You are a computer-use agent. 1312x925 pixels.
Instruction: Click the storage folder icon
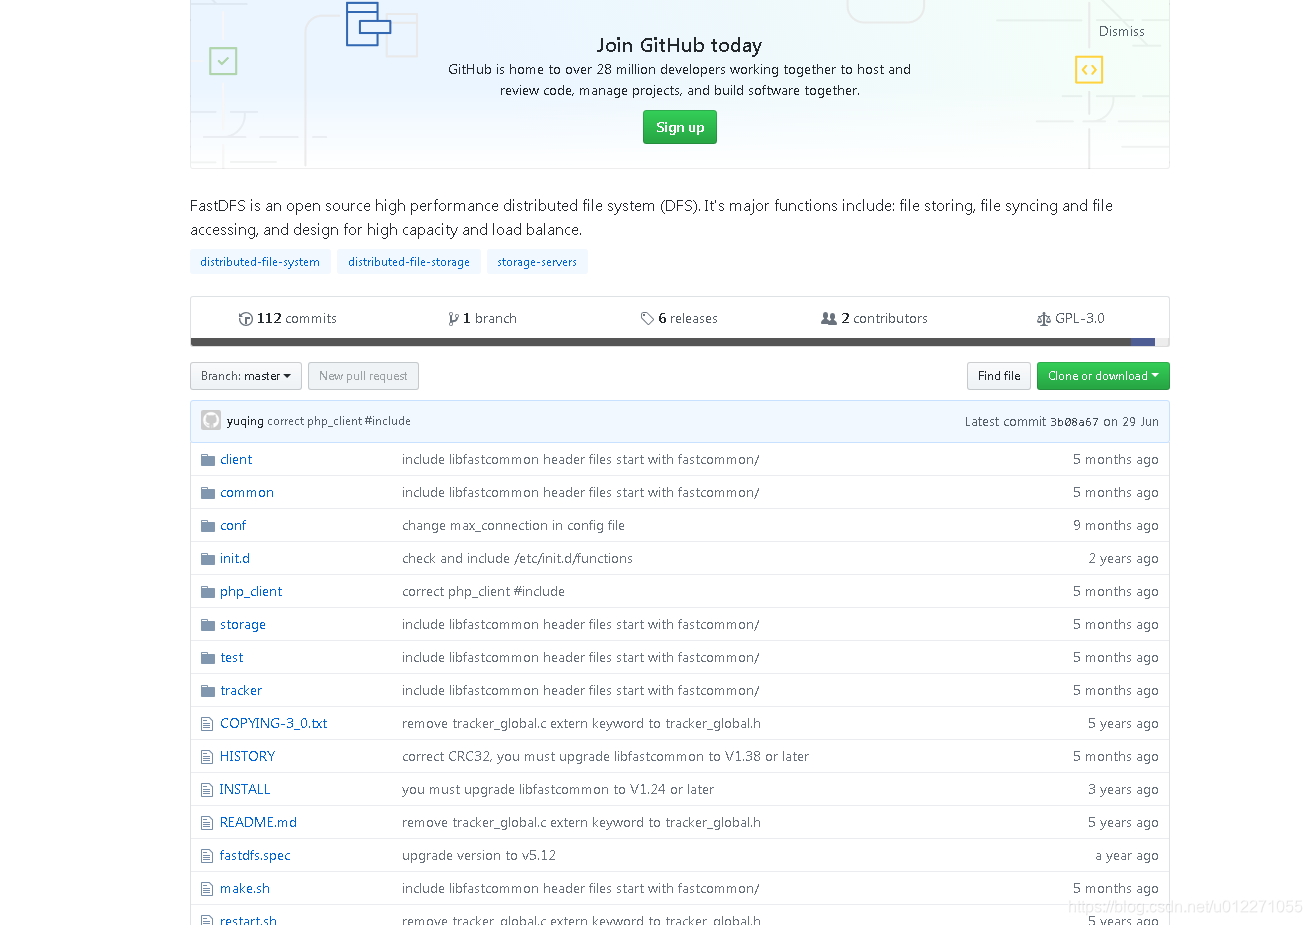pyautogui.click(x=208, y=625)
